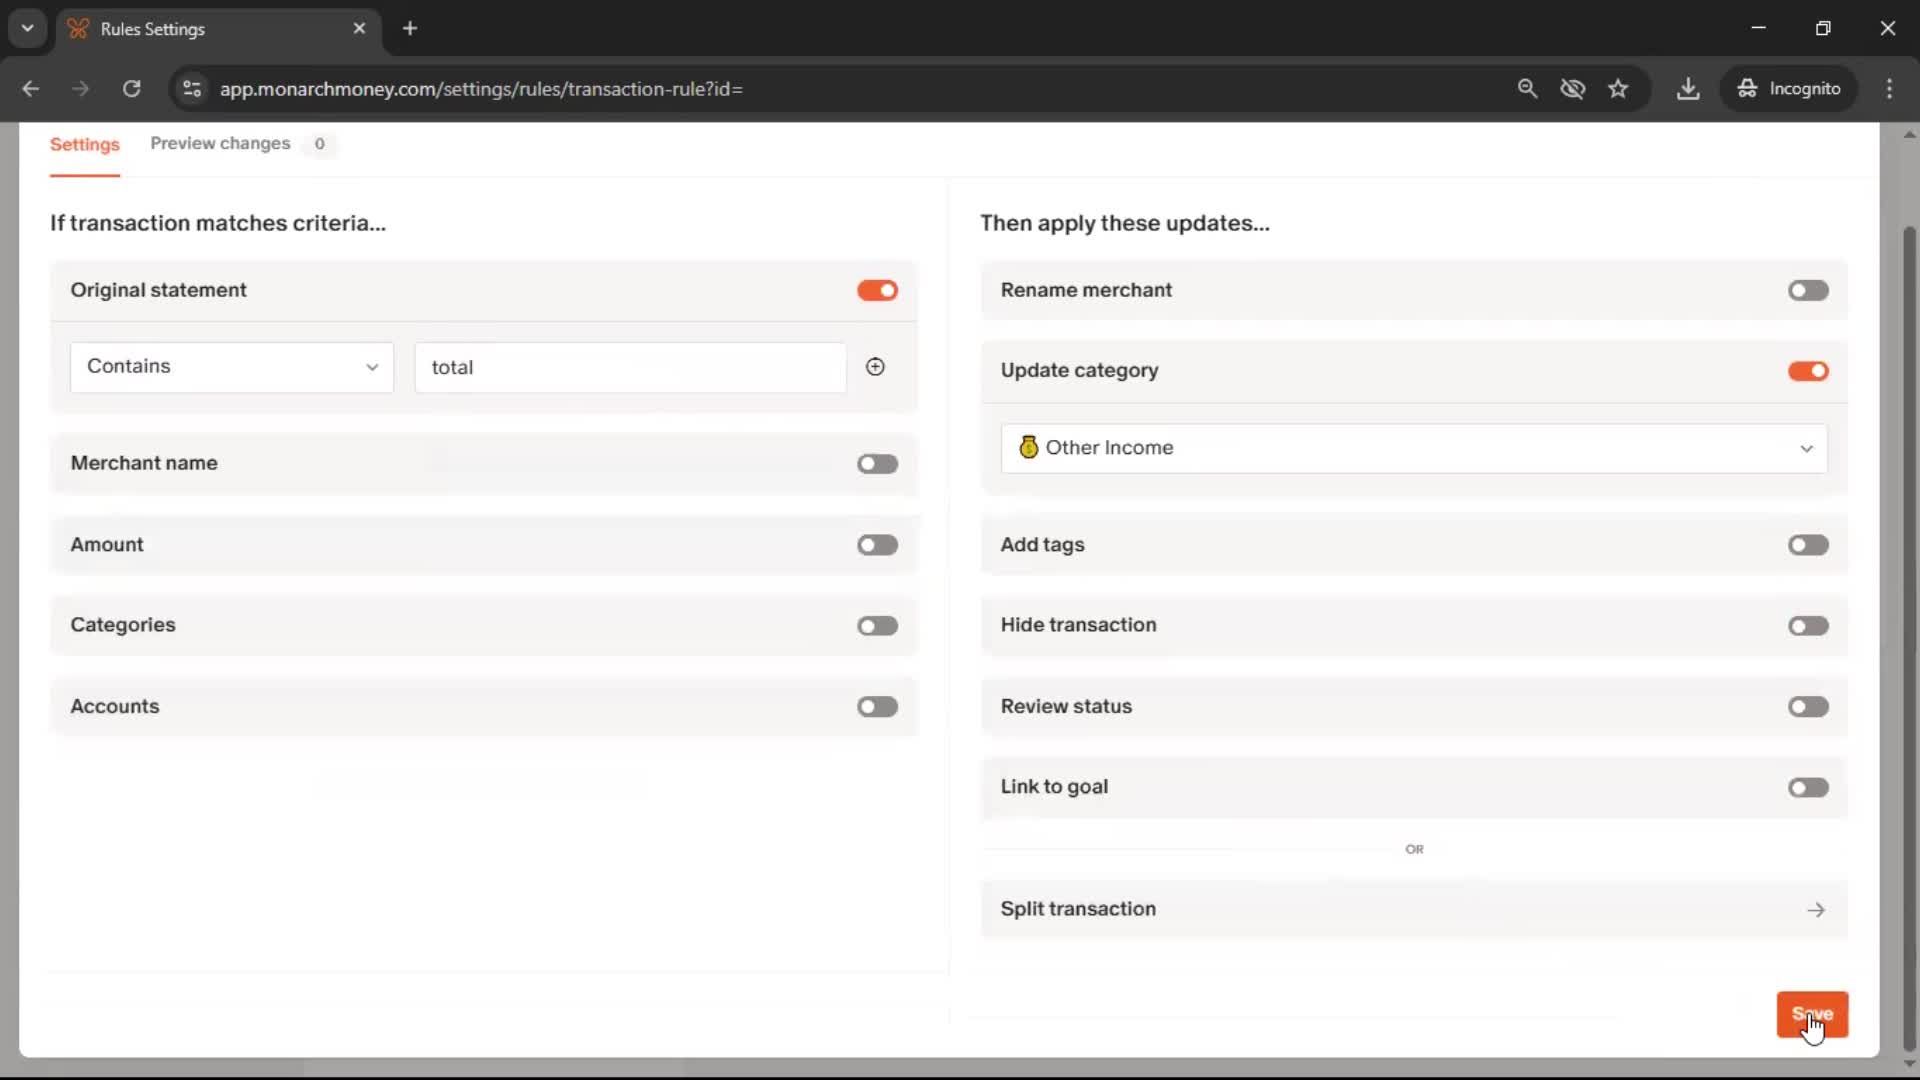Expand the Other Income category dropdown
This screenshot has width=1920, height=1080.
click(x=1413, y=448)
